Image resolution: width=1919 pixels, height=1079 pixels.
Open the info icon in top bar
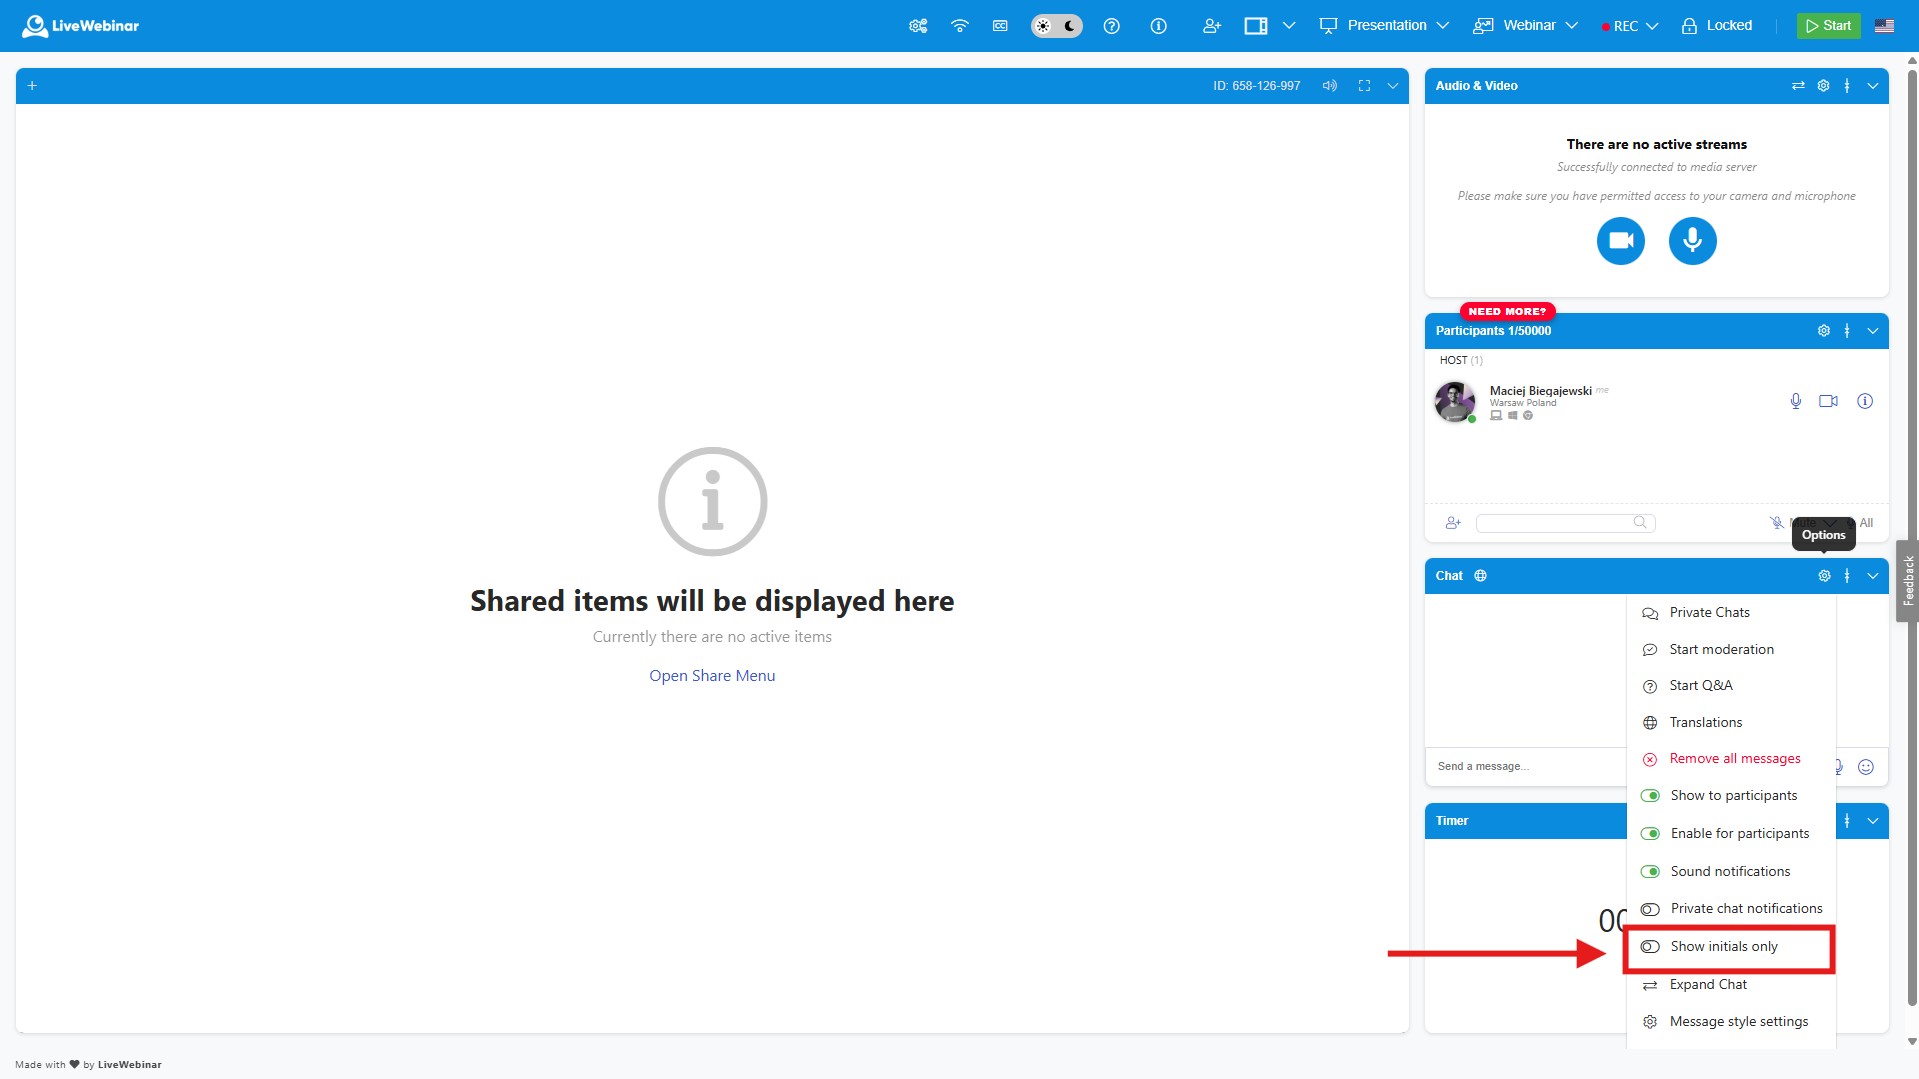(x=1158, y=26)
